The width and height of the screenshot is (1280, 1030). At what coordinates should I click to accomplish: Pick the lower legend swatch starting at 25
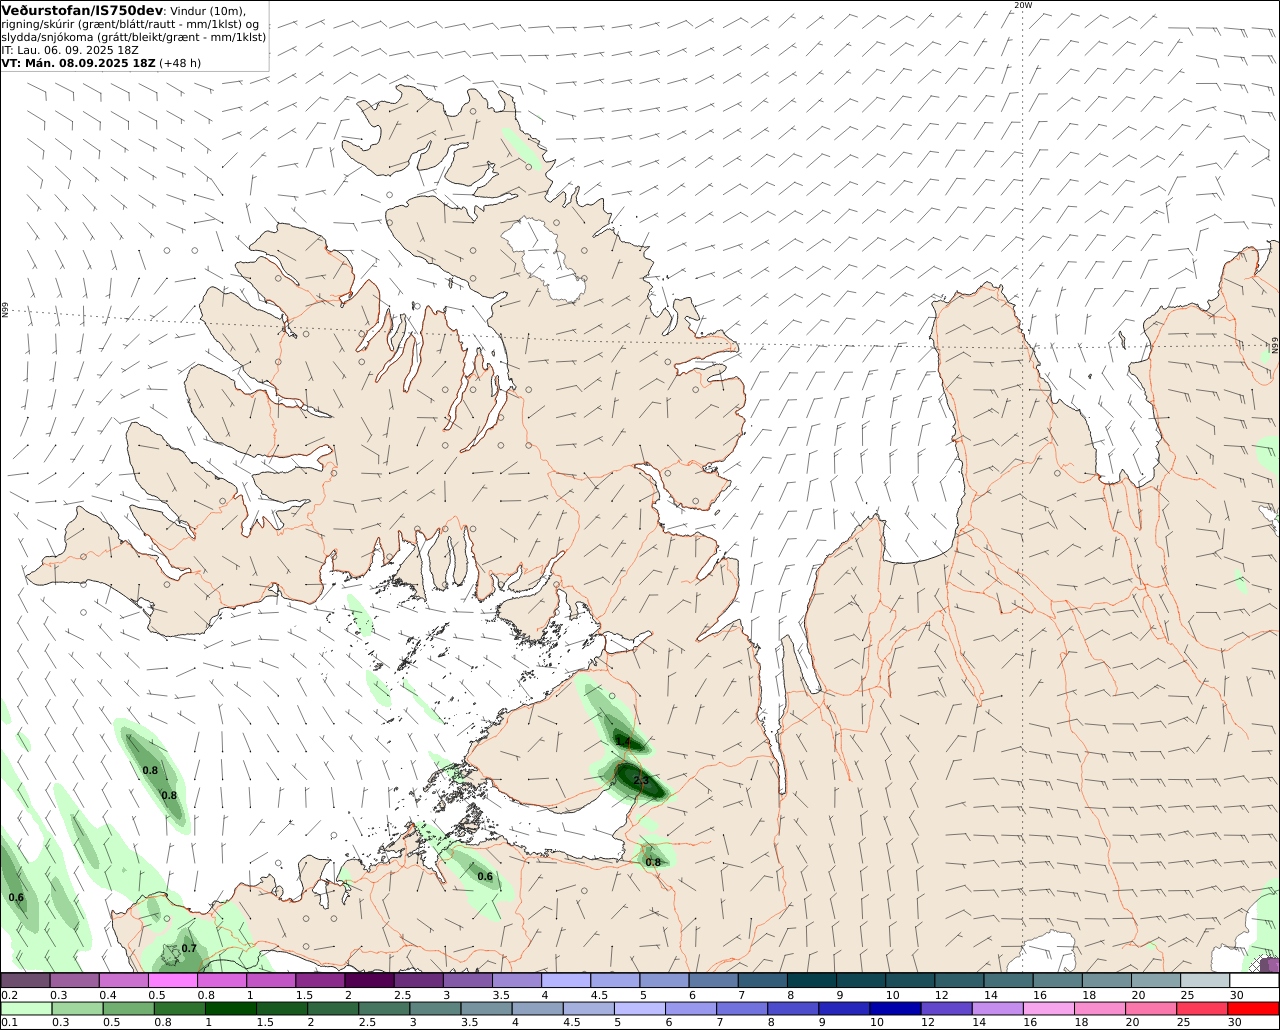pyautogui.click(x=1202, y=1008)
